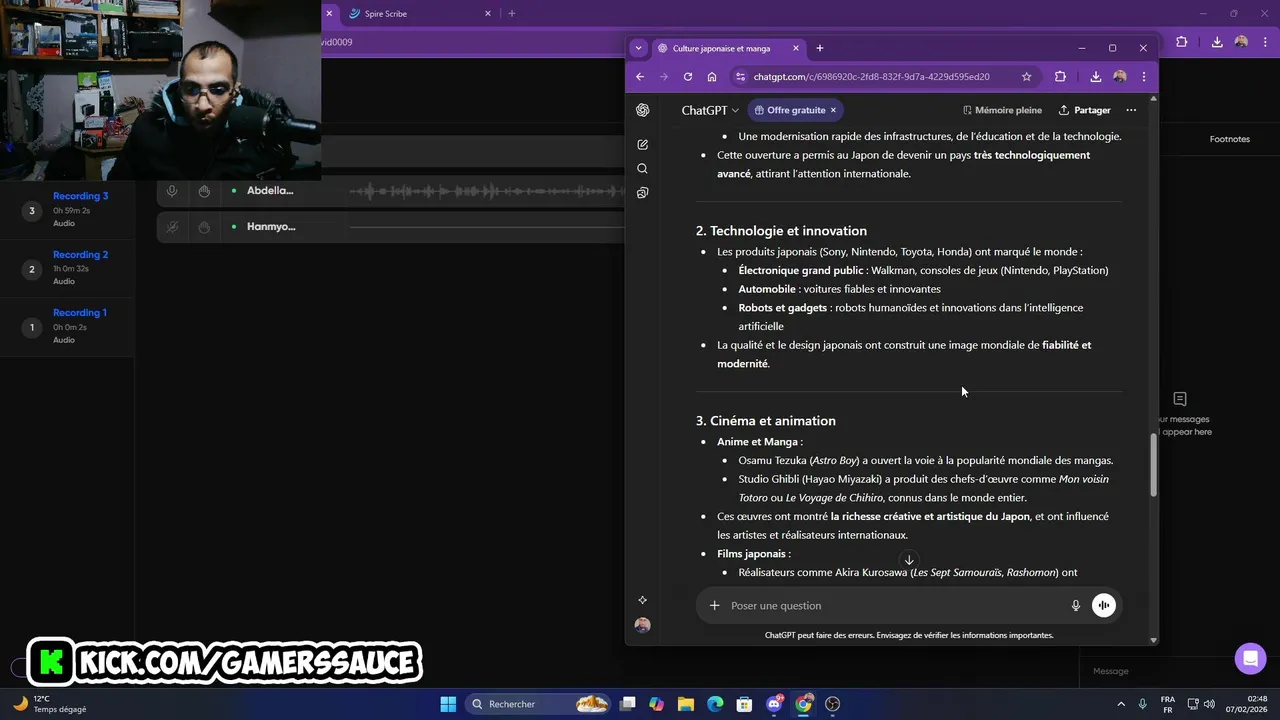The width and height of the screenshot is (1280, 720).
Task: Add an attachment with the plus icon
Action: 714,605
